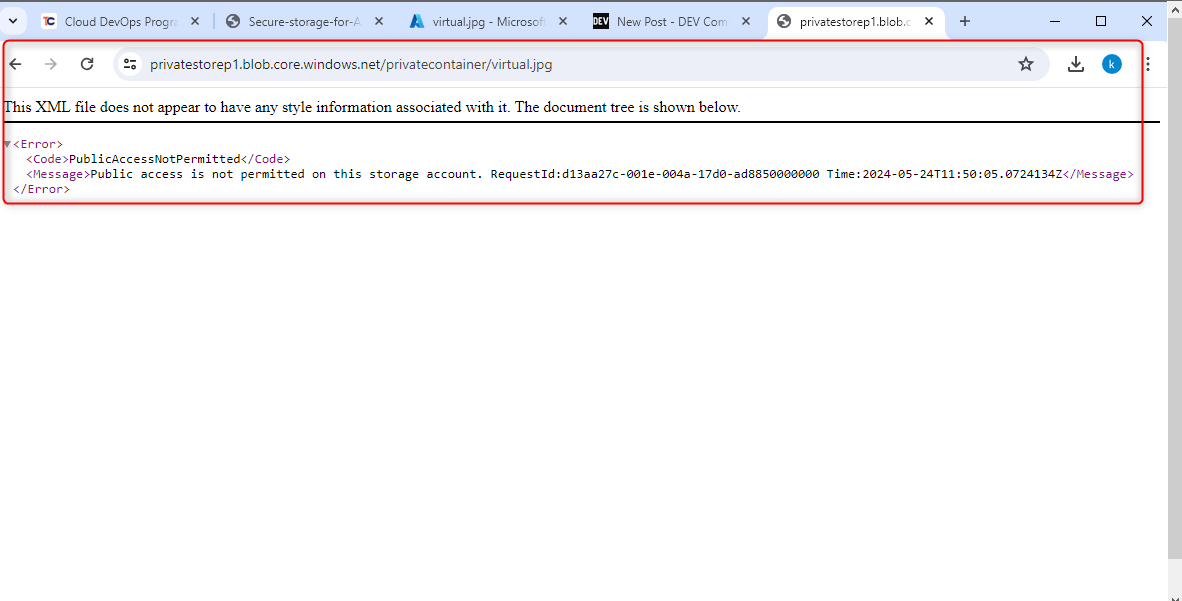
Task: Close the privatestorep1.blob active tab
Action: point(929,22)
